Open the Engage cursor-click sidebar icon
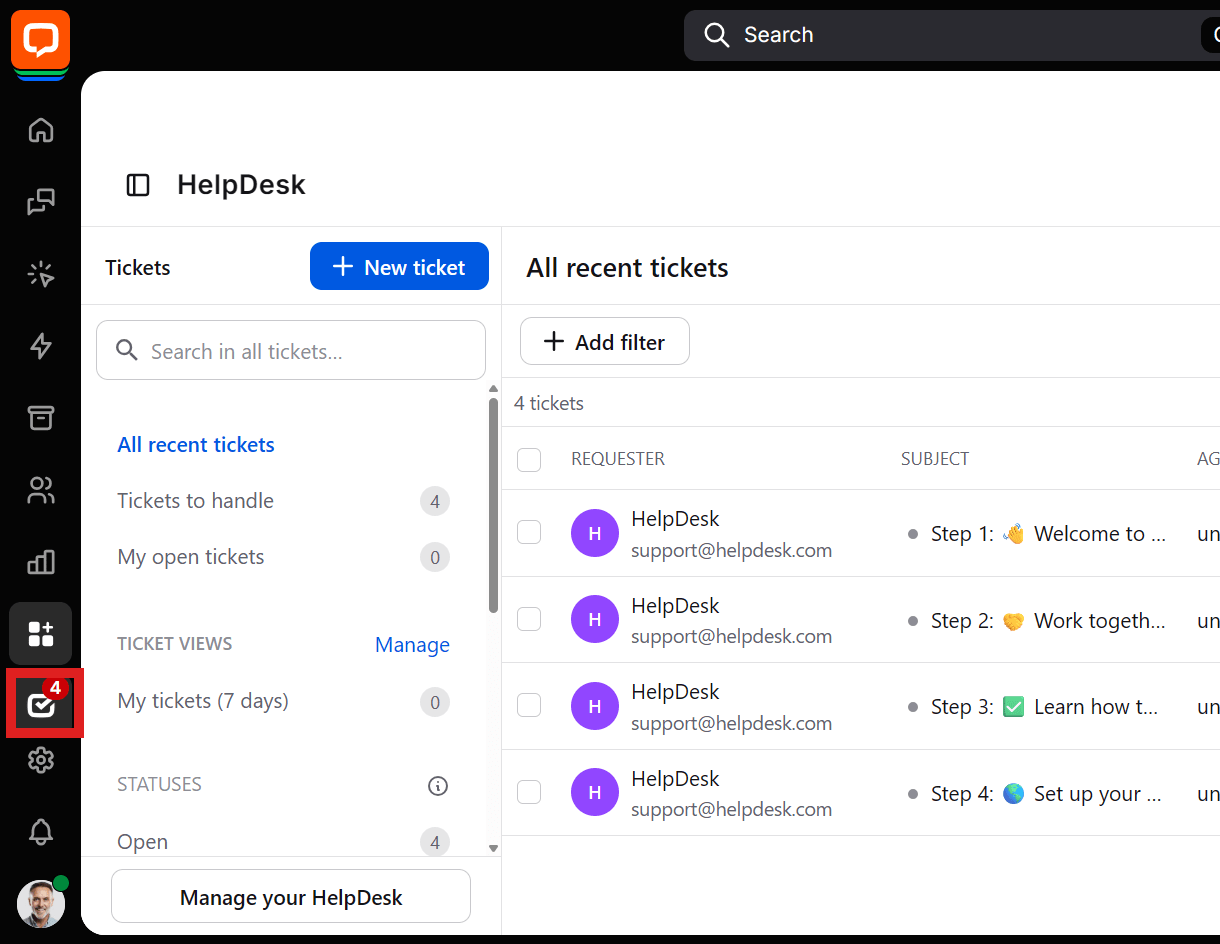 point(41,274)
